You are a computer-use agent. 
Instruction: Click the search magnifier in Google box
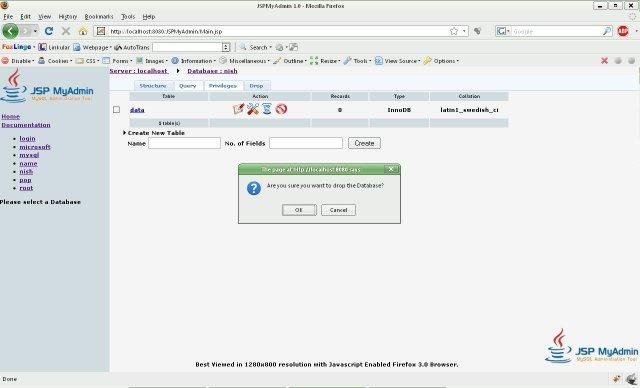tap(607, 31)
